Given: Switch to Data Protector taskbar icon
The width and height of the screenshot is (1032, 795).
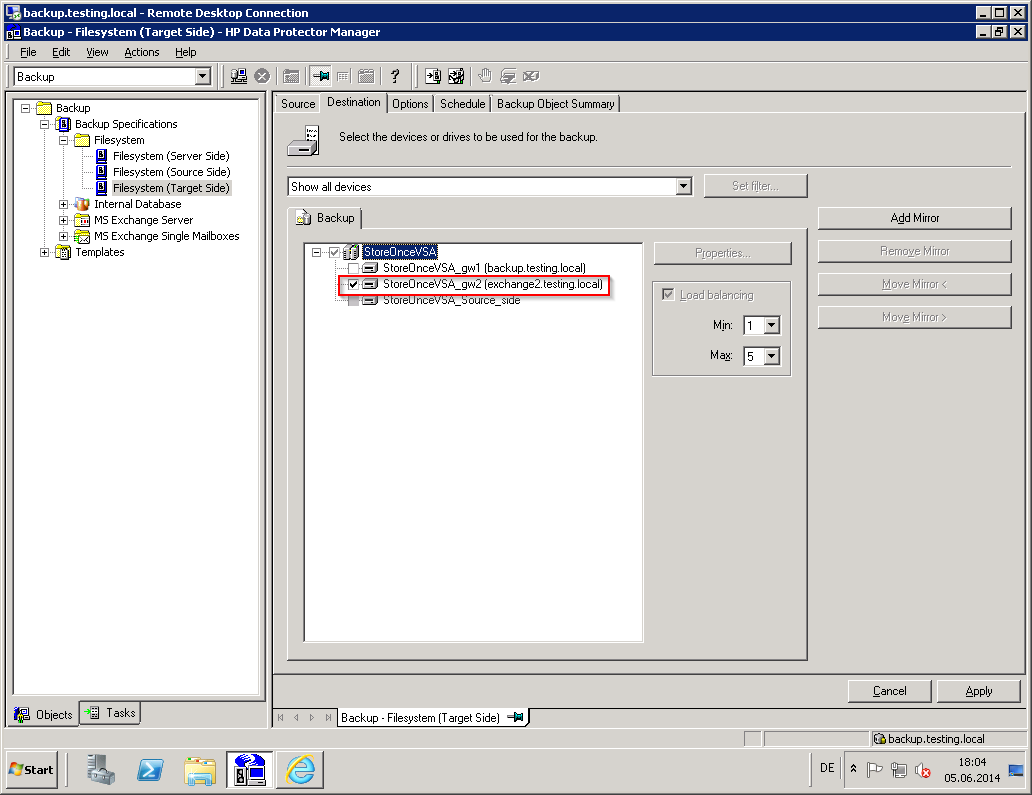Looking at the screenshot, I should (250, 769).
